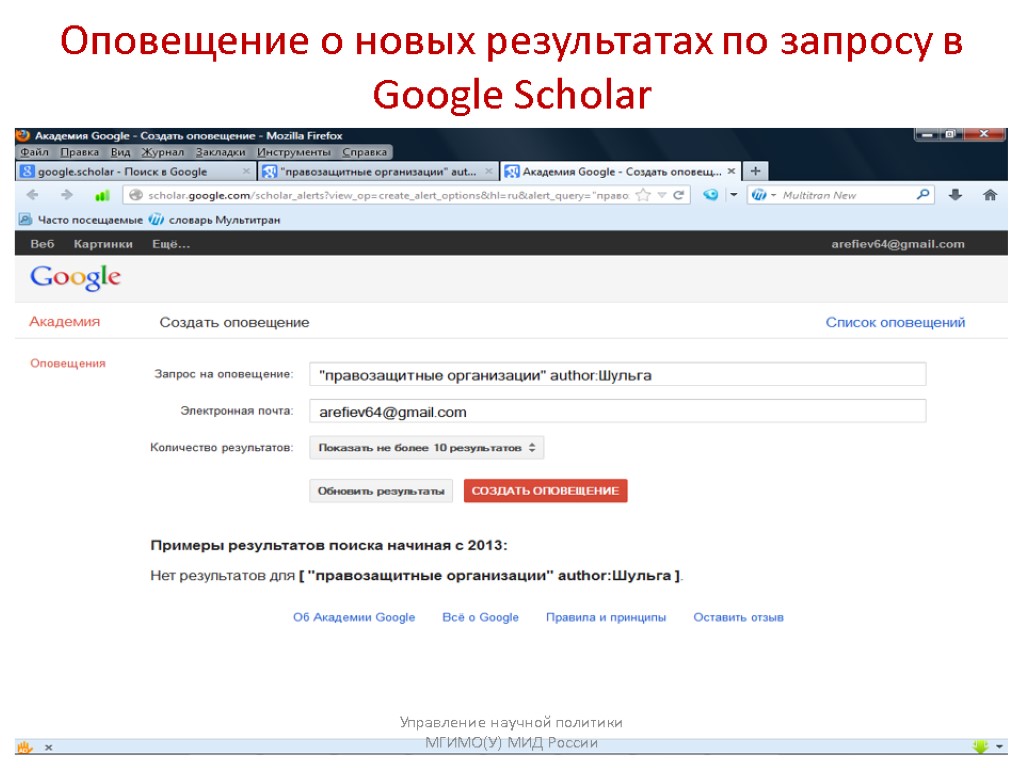The height and width of the screenshot is (768, 1024).
Task: Reload page with the refresh icon
Action: coord(679,195)
